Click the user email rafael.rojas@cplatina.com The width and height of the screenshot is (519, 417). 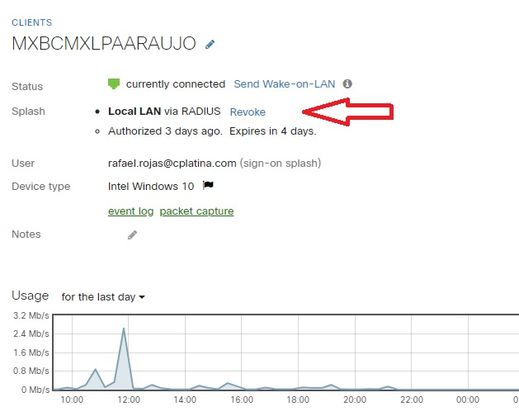tap(172, 163)
